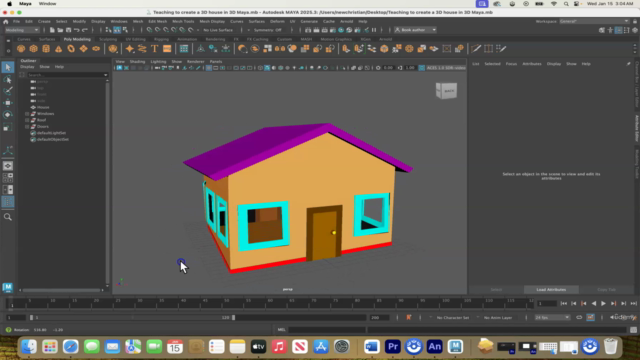Toggle the loop playback button

point(579,317)
